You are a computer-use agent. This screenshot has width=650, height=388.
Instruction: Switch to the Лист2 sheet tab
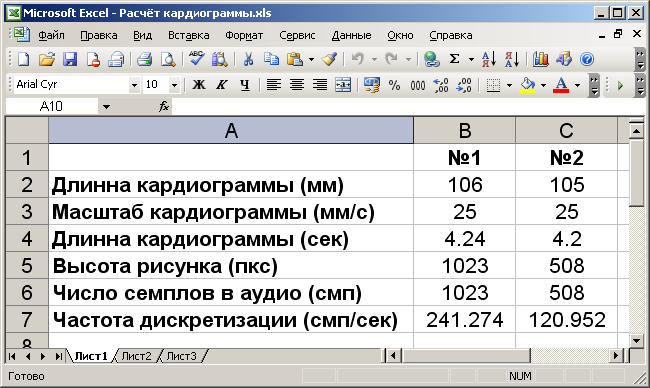[x=136, y=356]
